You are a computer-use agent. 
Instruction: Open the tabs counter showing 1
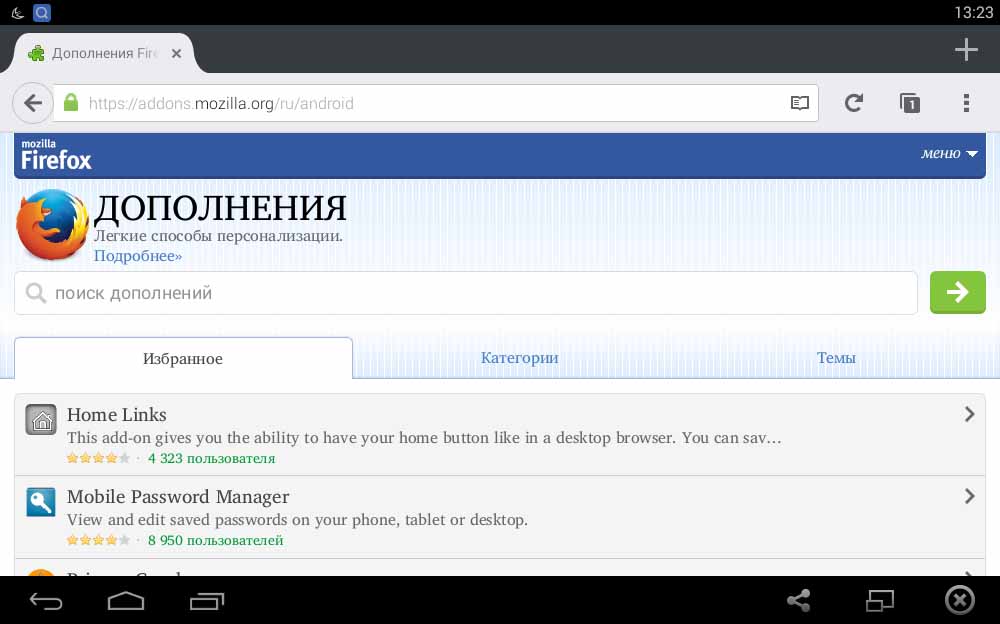pyautogui.click(x=909, y=103)
